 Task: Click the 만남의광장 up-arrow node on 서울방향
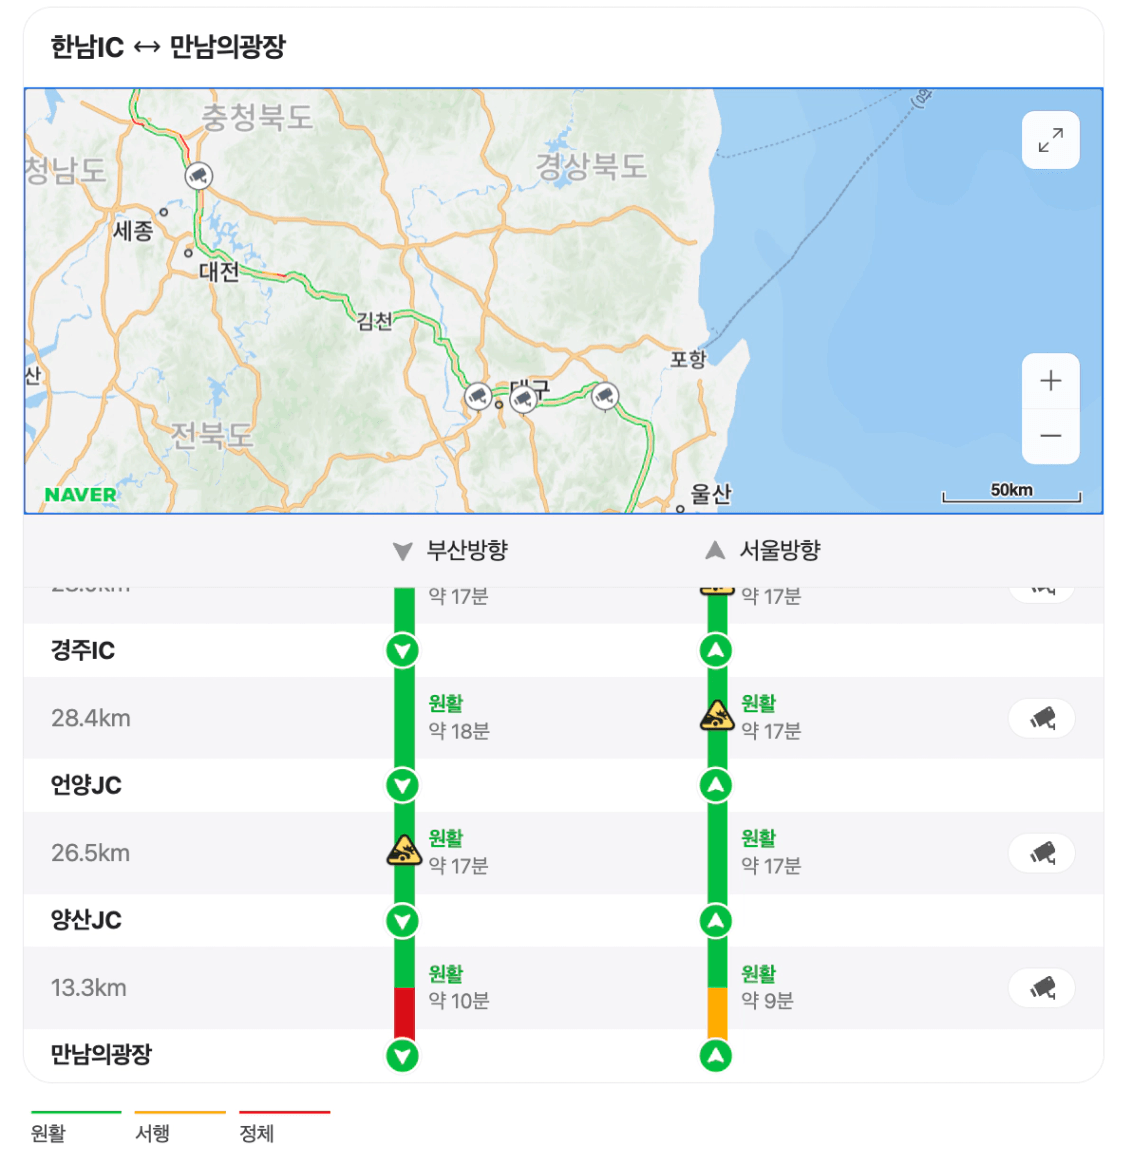[716, 1056]
